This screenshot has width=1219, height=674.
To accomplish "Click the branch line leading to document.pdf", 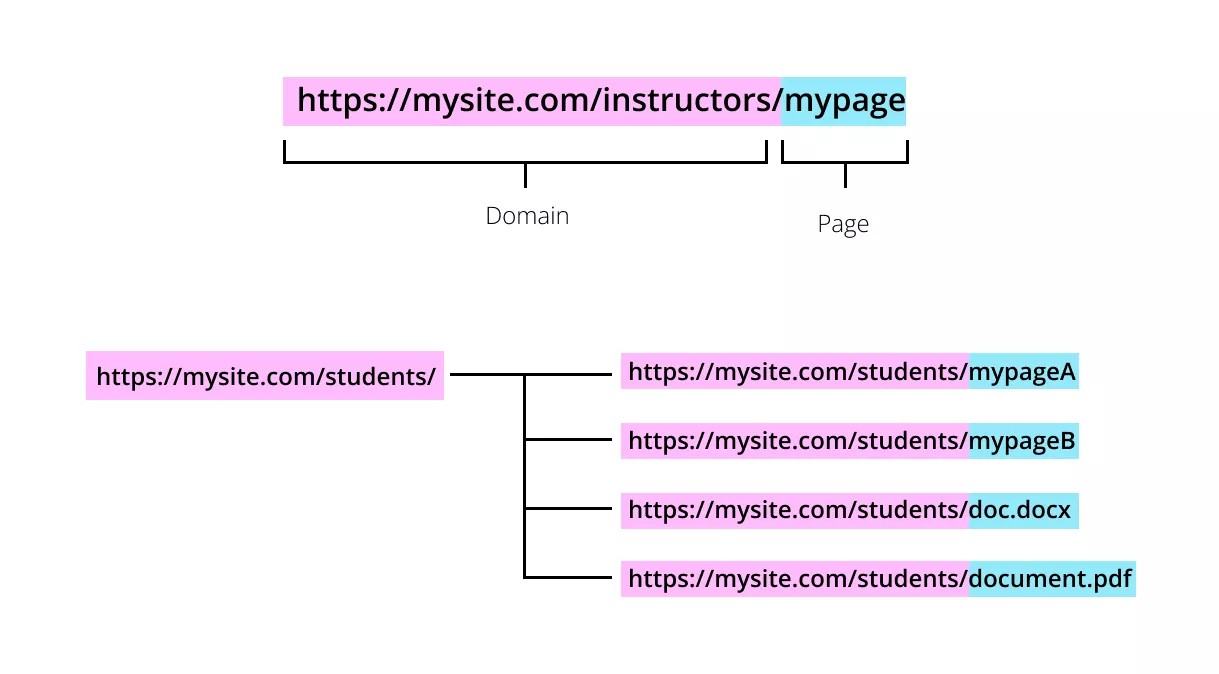I will pos(572,578).
